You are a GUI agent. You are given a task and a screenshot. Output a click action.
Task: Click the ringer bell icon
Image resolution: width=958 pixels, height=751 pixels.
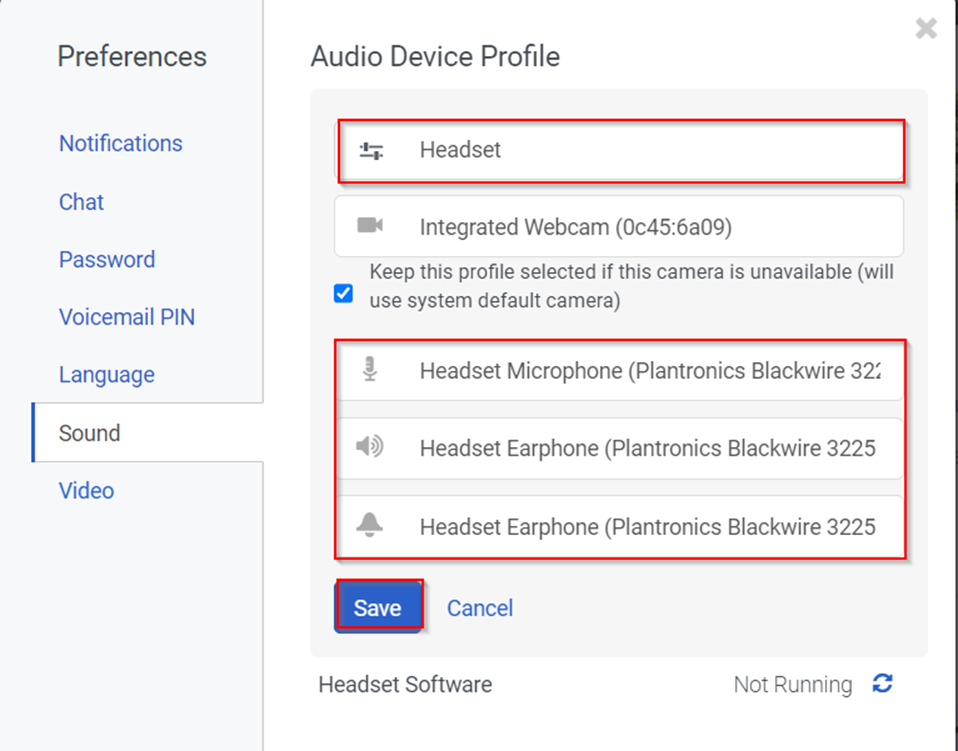point(370,525)
